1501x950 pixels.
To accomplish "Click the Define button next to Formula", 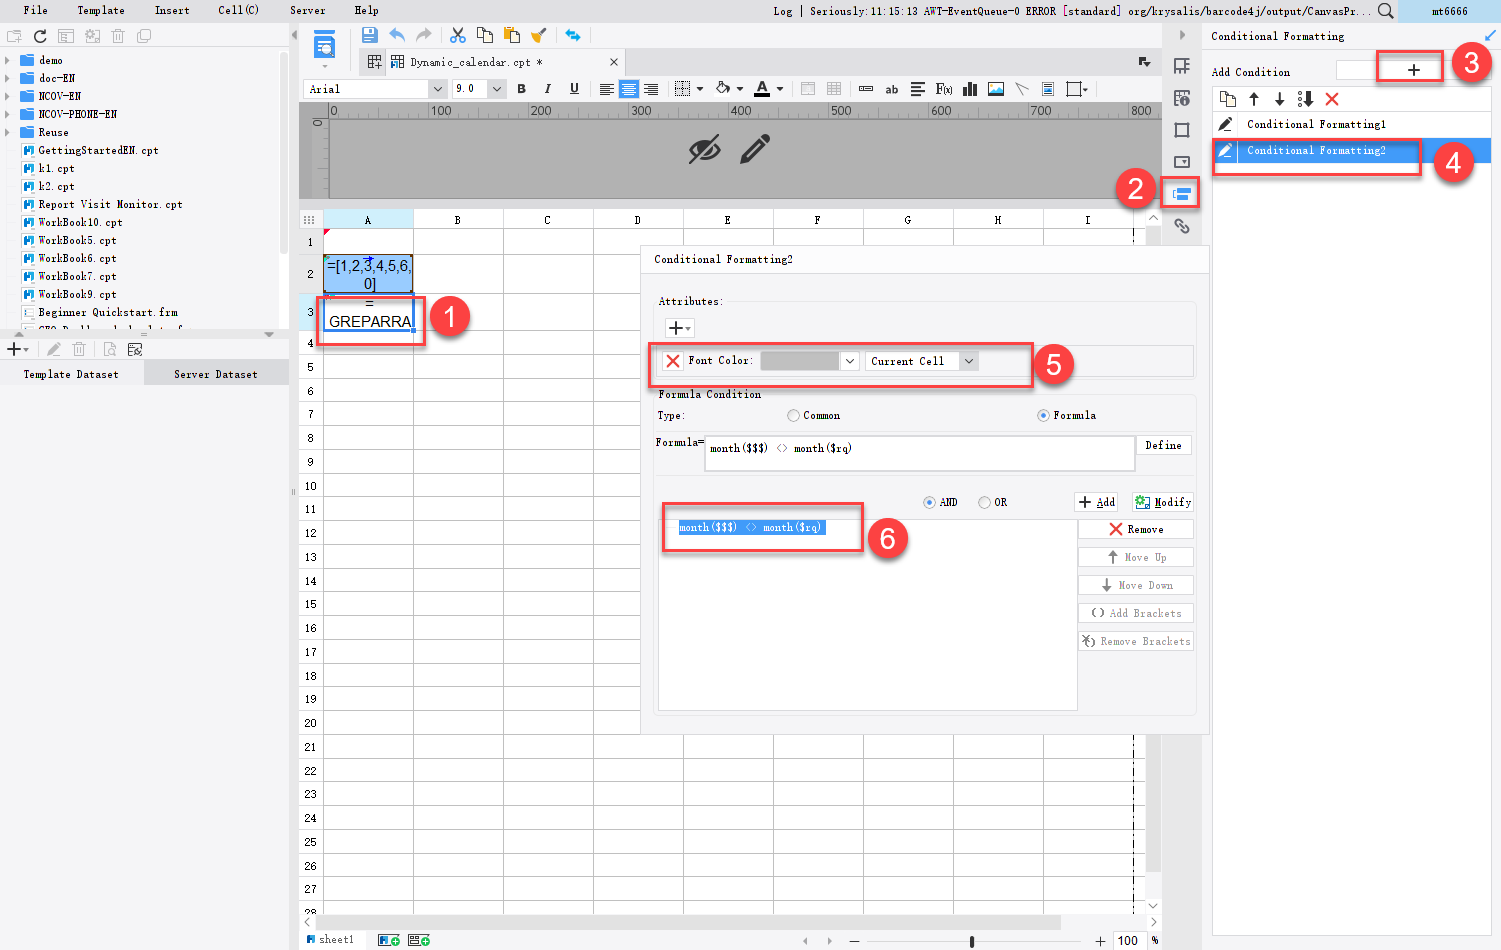I will 1163,445.
